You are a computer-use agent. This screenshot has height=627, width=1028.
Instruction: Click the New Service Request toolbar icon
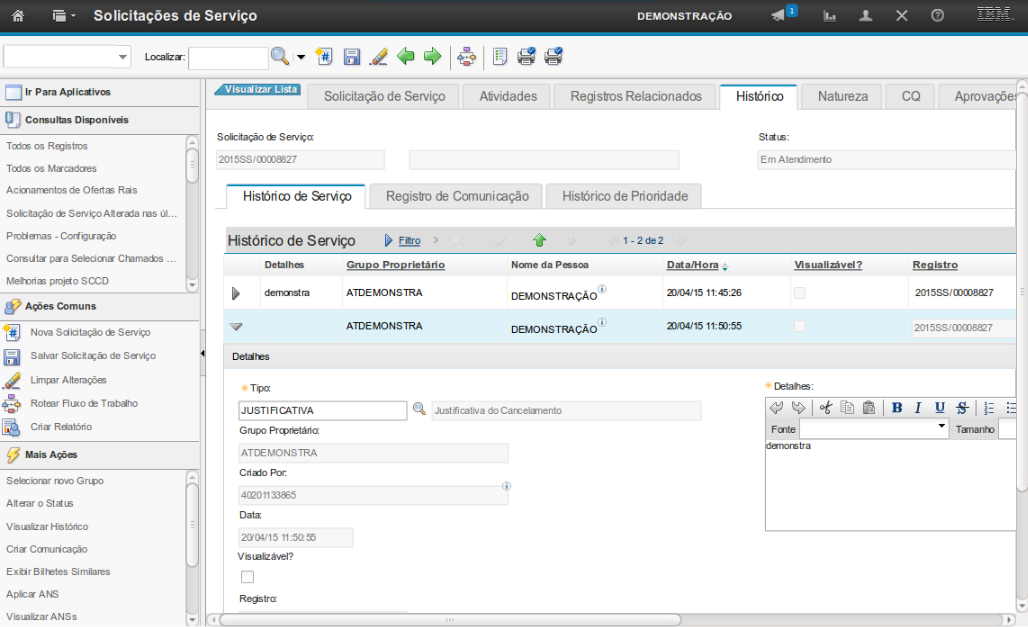(x=324, y=57)
